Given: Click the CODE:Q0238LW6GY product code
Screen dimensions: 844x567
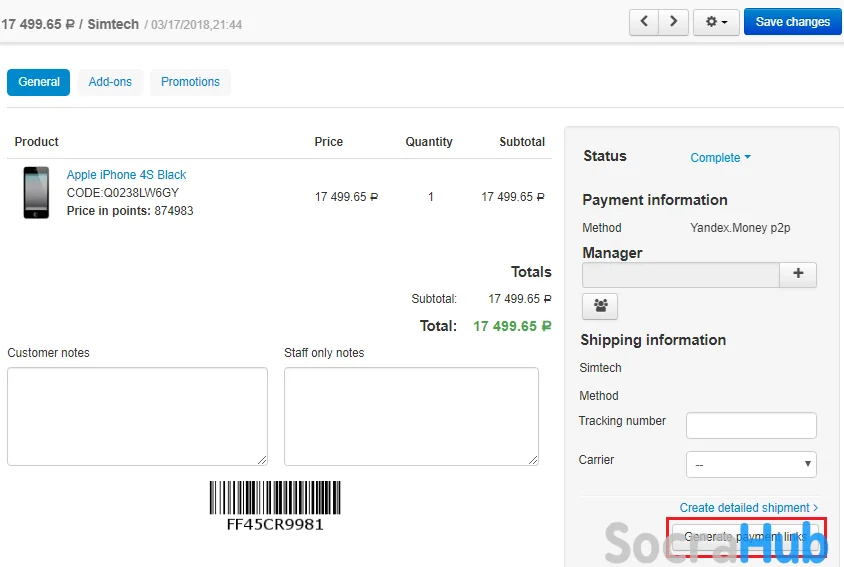Looking at the screenshot, I should 123,193.
